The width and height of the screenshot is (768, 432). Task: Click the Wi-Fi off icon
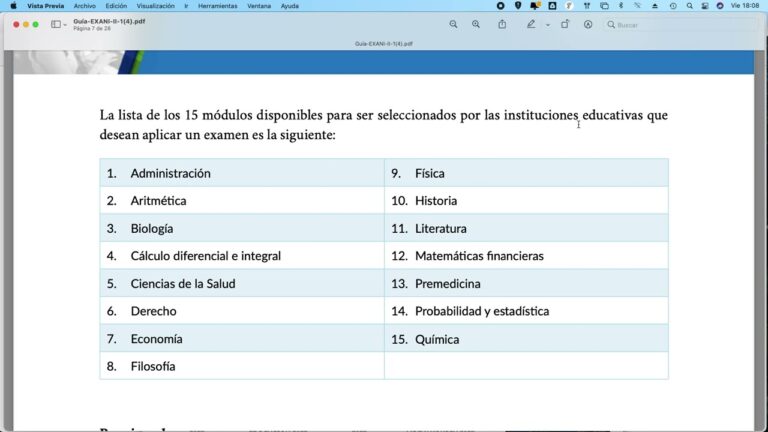pos(637,6)
